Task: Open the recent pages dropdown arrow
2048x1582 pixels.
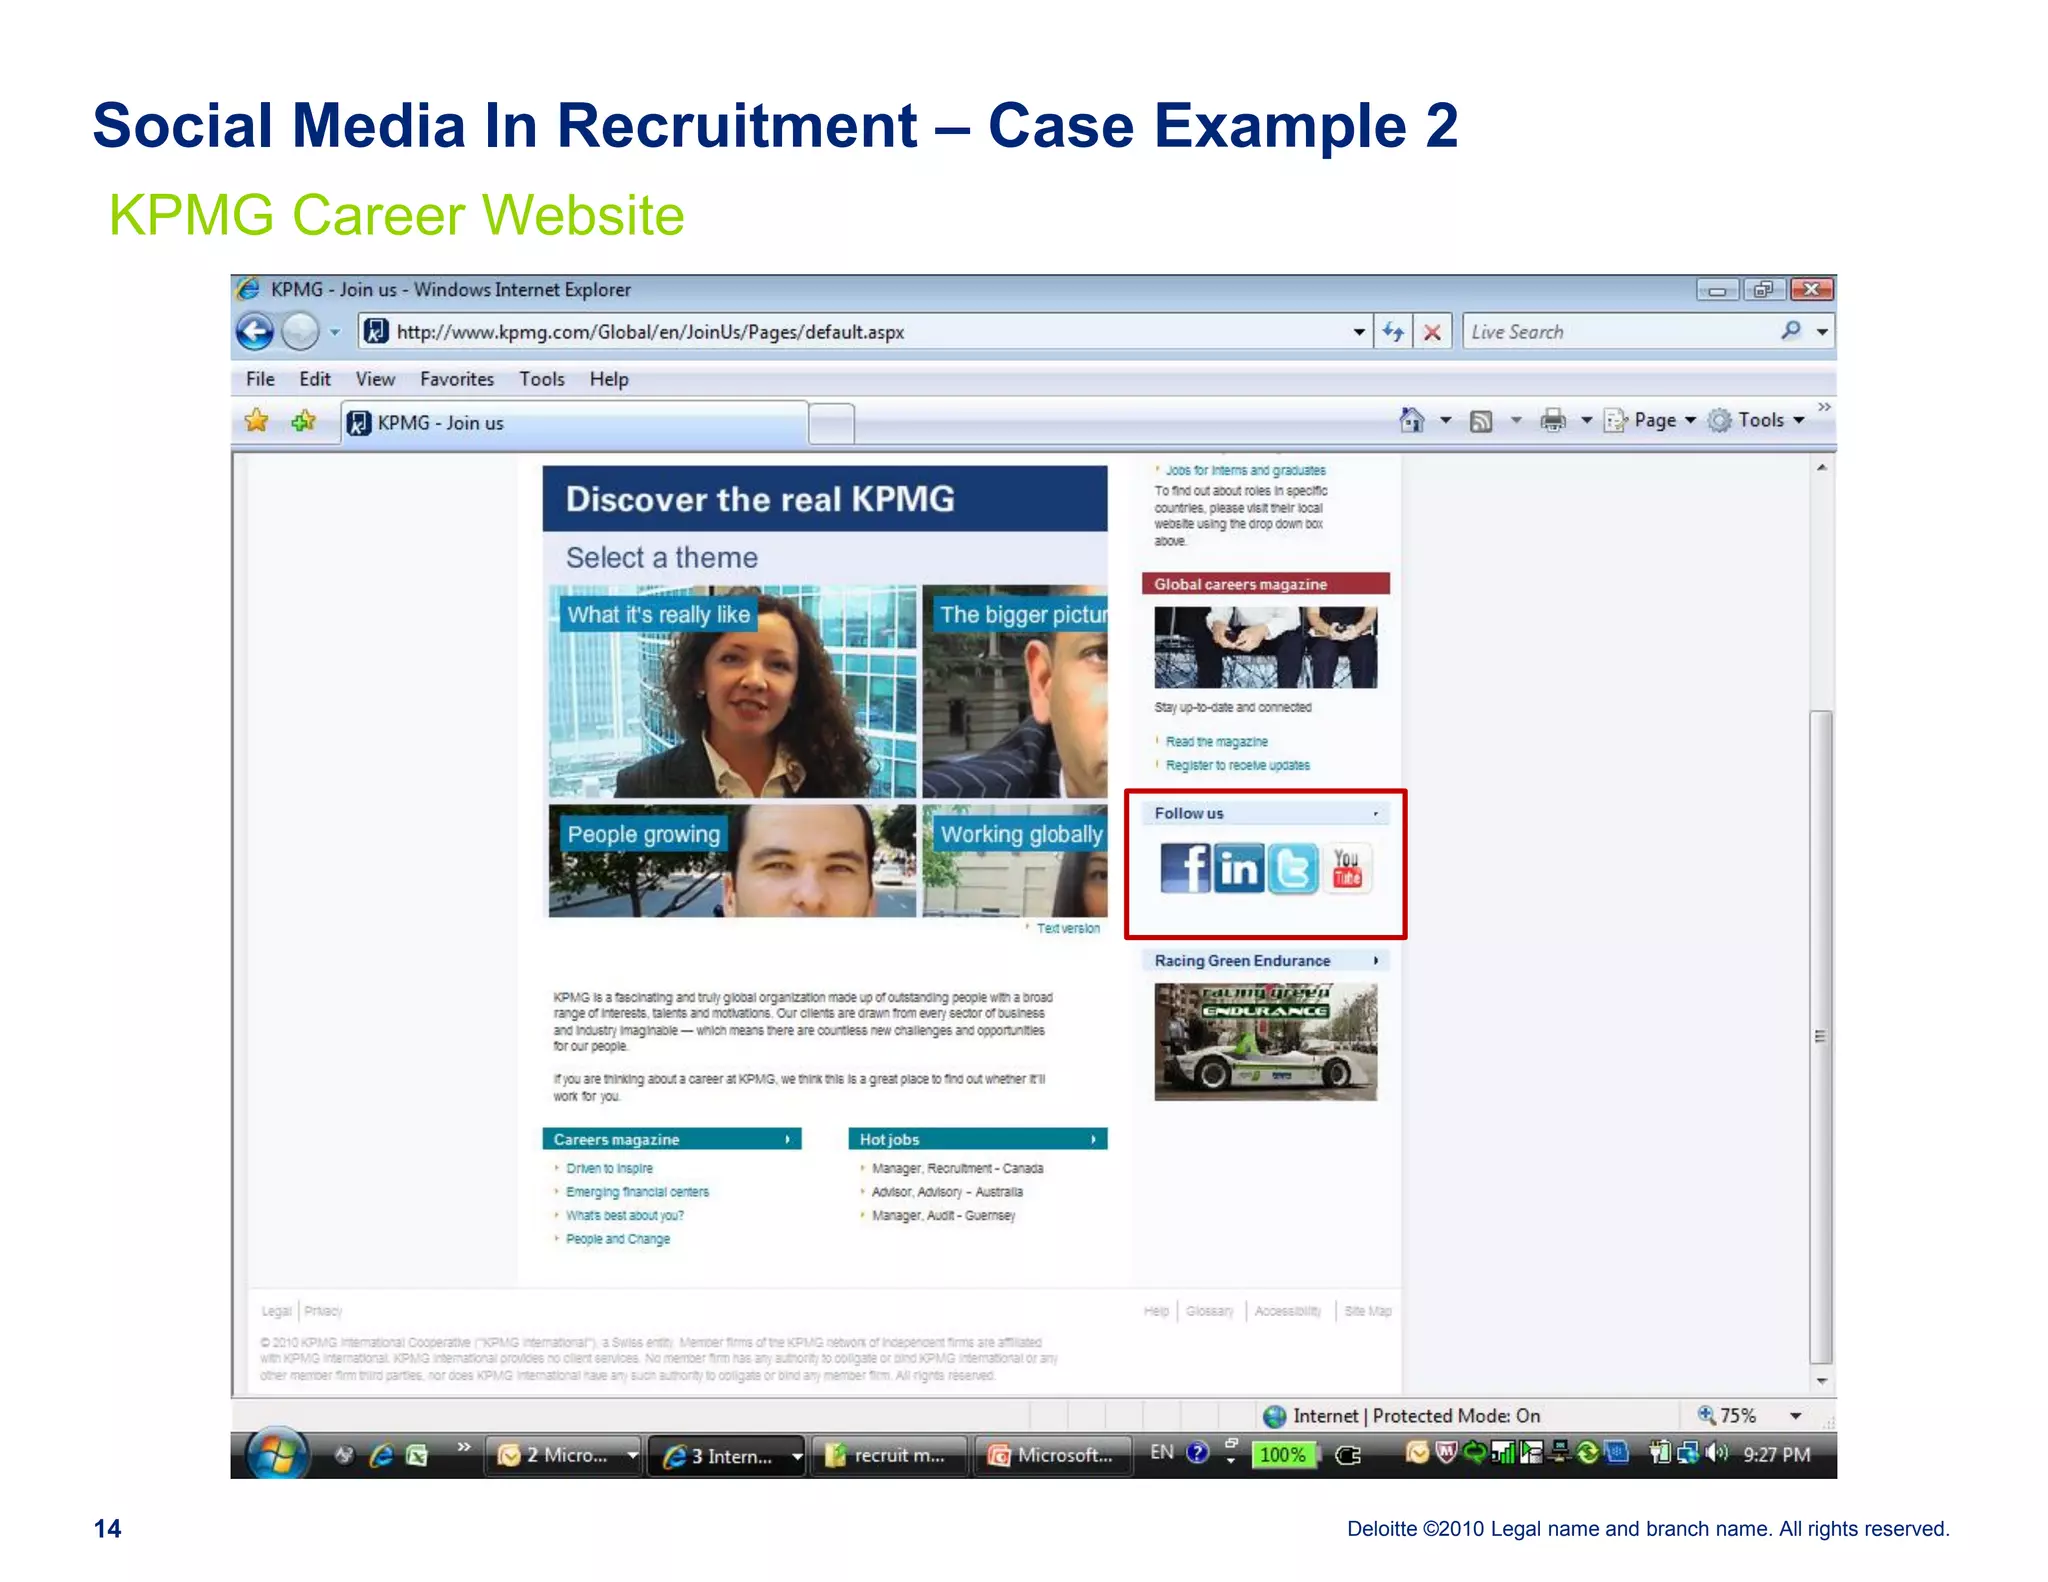Action: (x=335, y=332)
